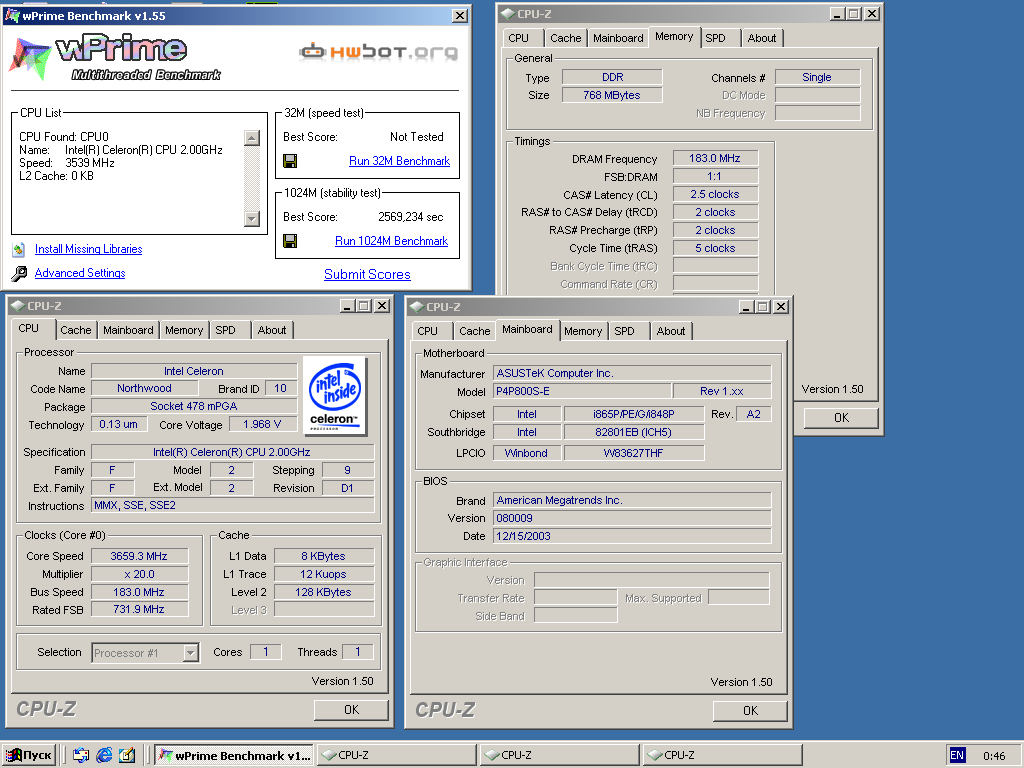Select Cache tab in Memory window
Screen dimensions: 1024x768
(566, 38)
